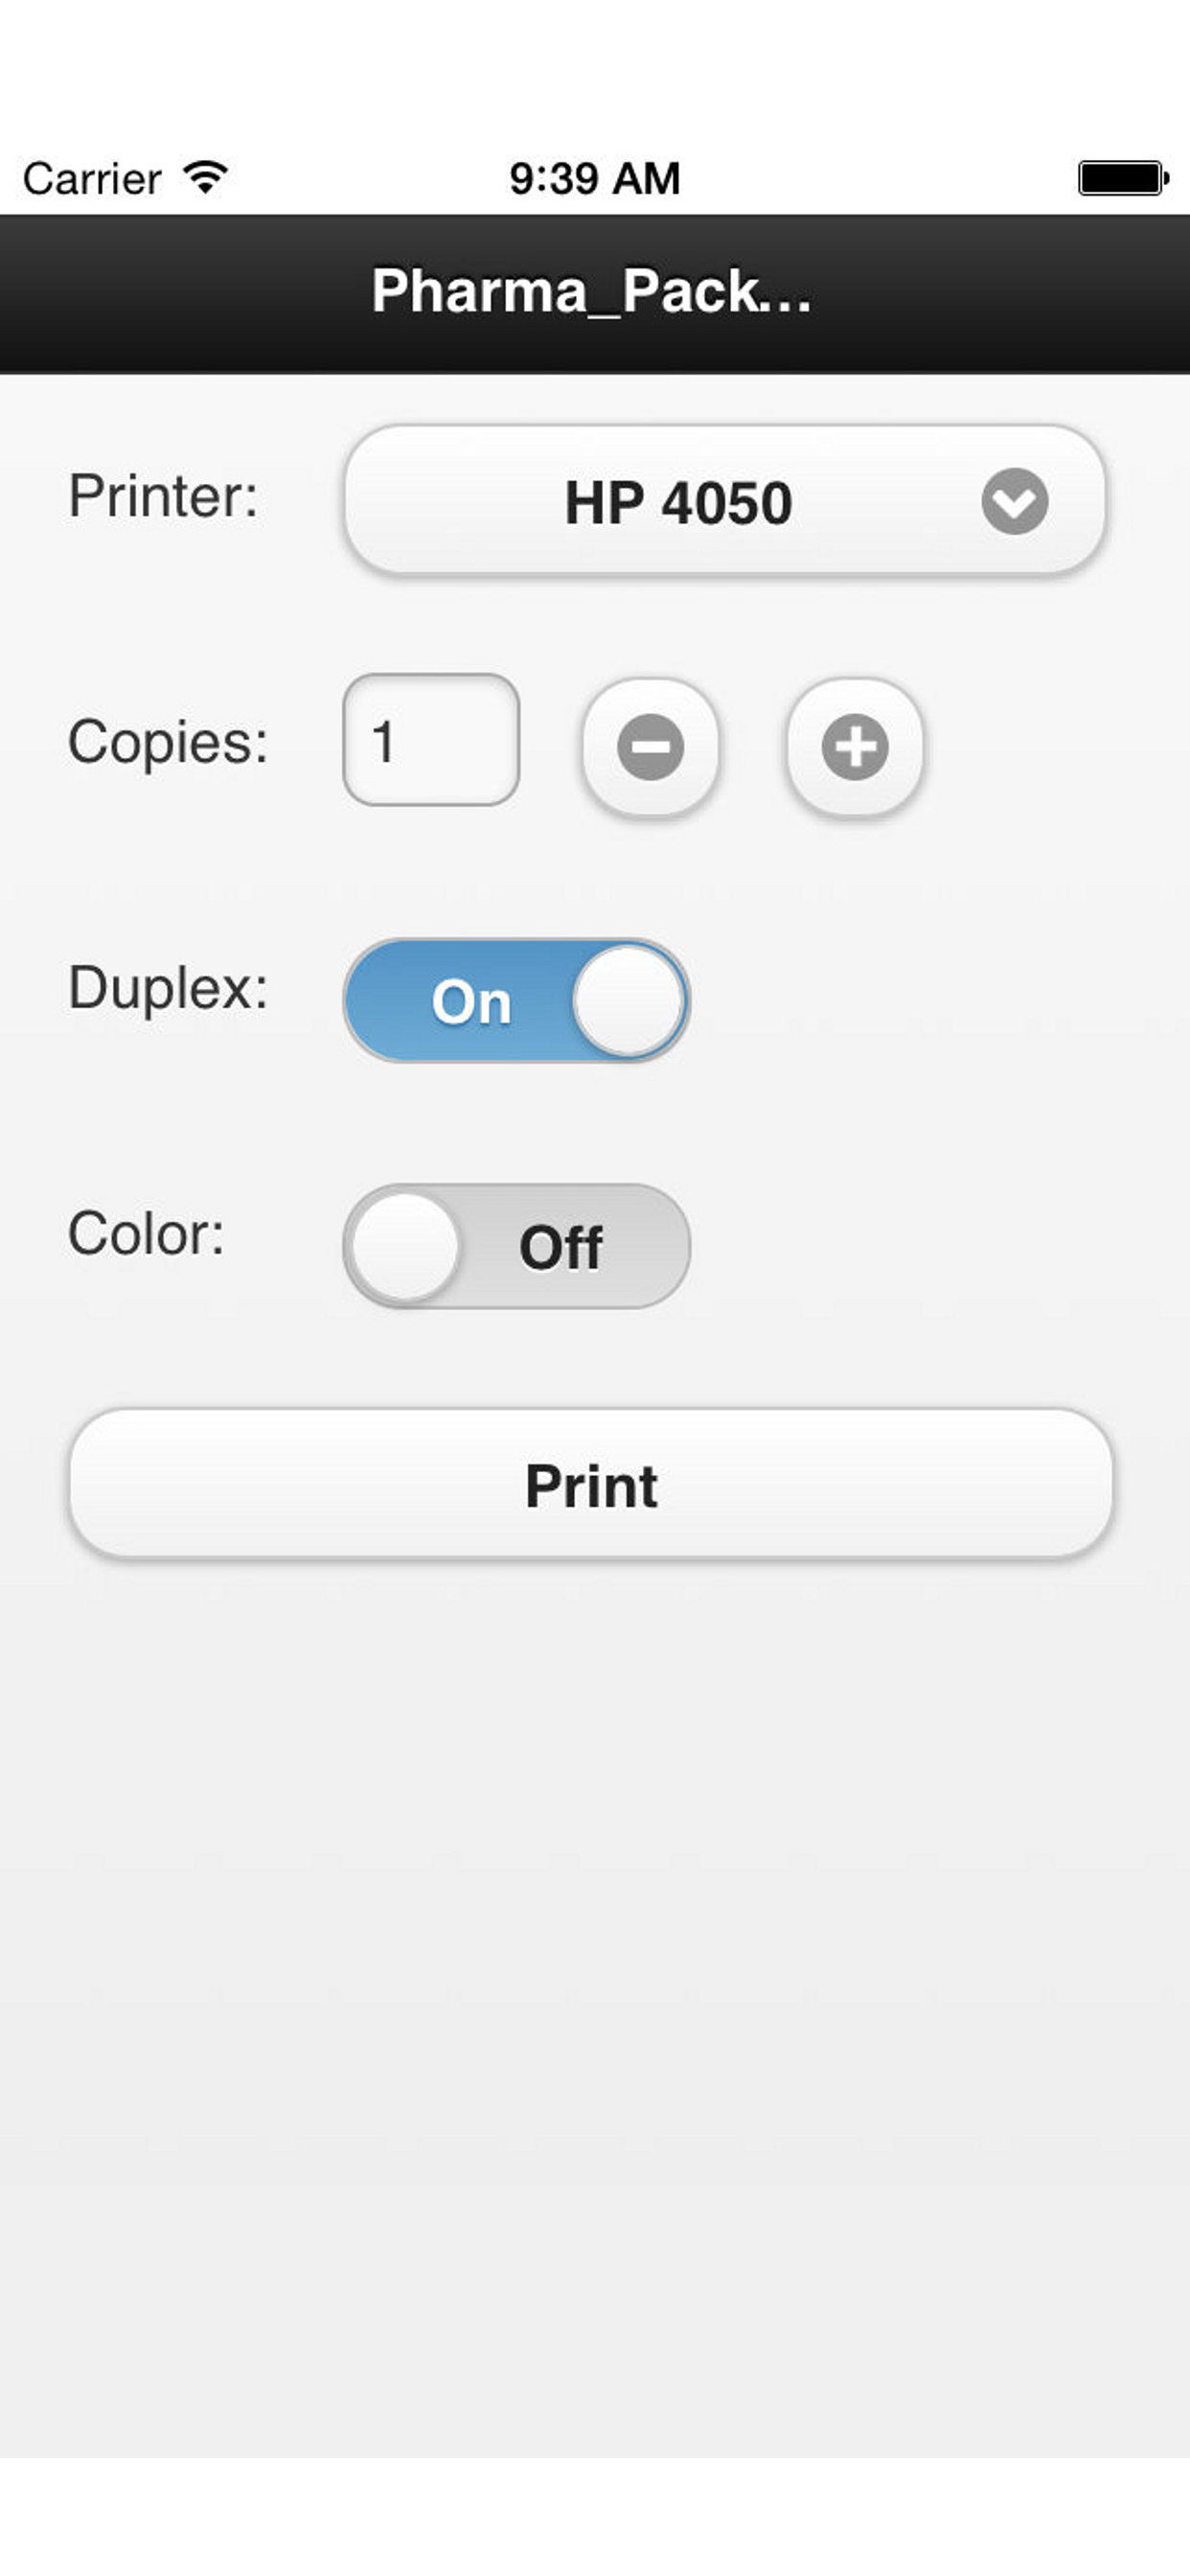This screenshot has width=1190, height=2576.
Task: Turn off the Duplex switch
Action: point(516,1000)
